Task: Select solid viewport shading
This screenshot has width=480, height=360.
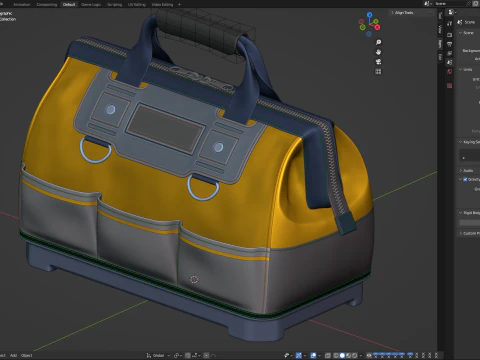Action: (x=342, y=355)
